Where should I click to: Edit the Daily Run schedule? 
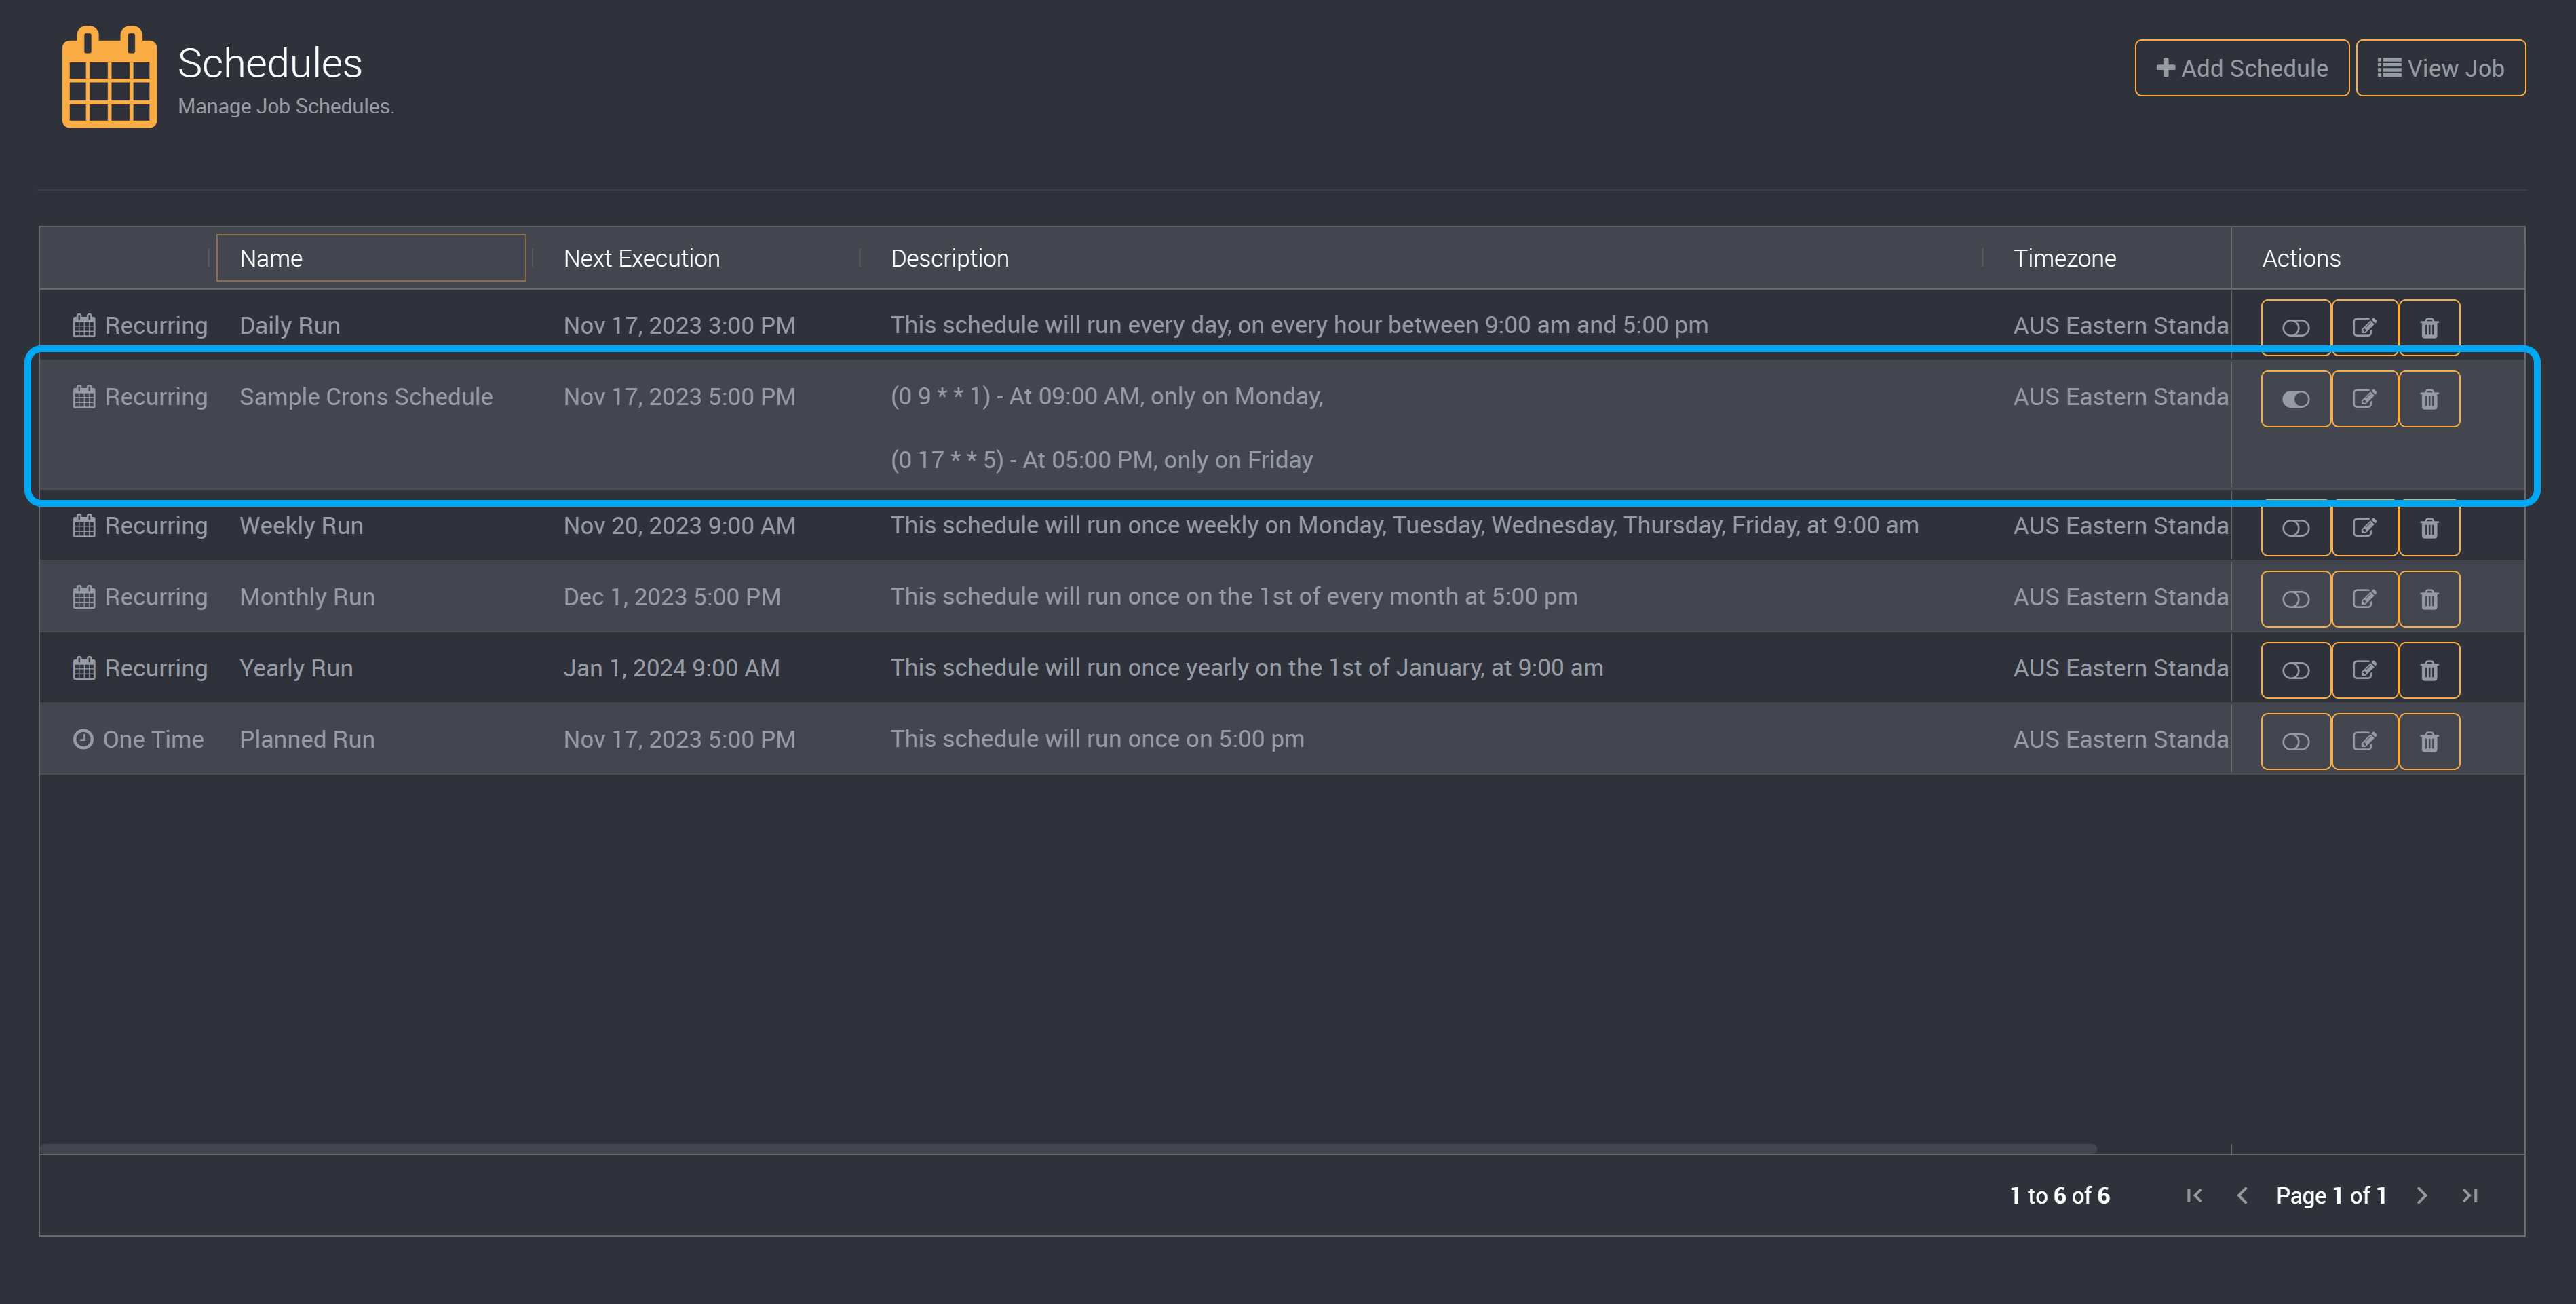pyautogui.click(x=2364, y=328)
